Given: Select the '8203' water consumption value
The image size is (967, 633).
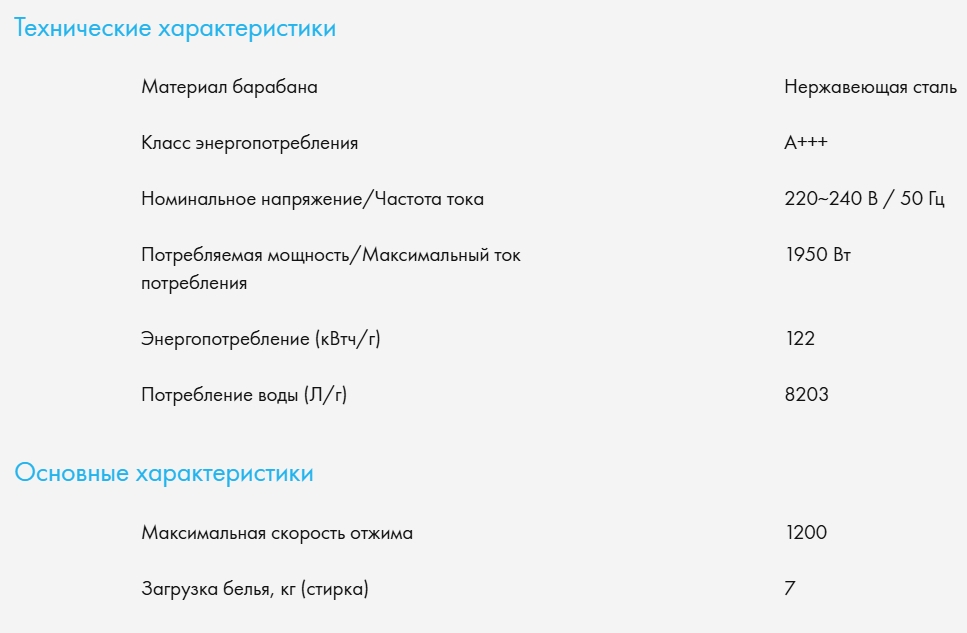Looking at the screenshot, I should click(x=807, y=395).
